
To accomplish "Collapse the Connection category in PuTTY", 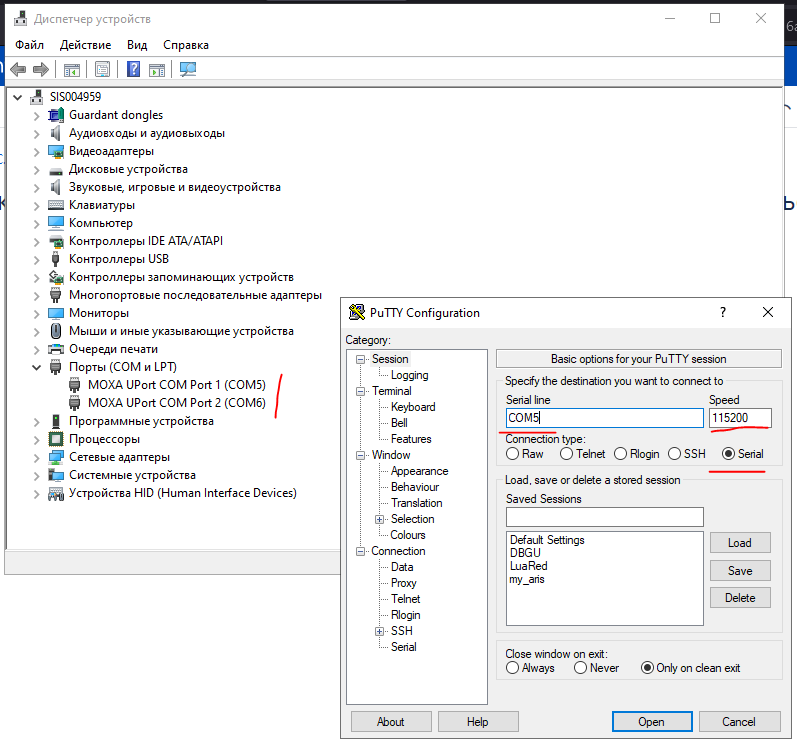I will coord(360,551).
